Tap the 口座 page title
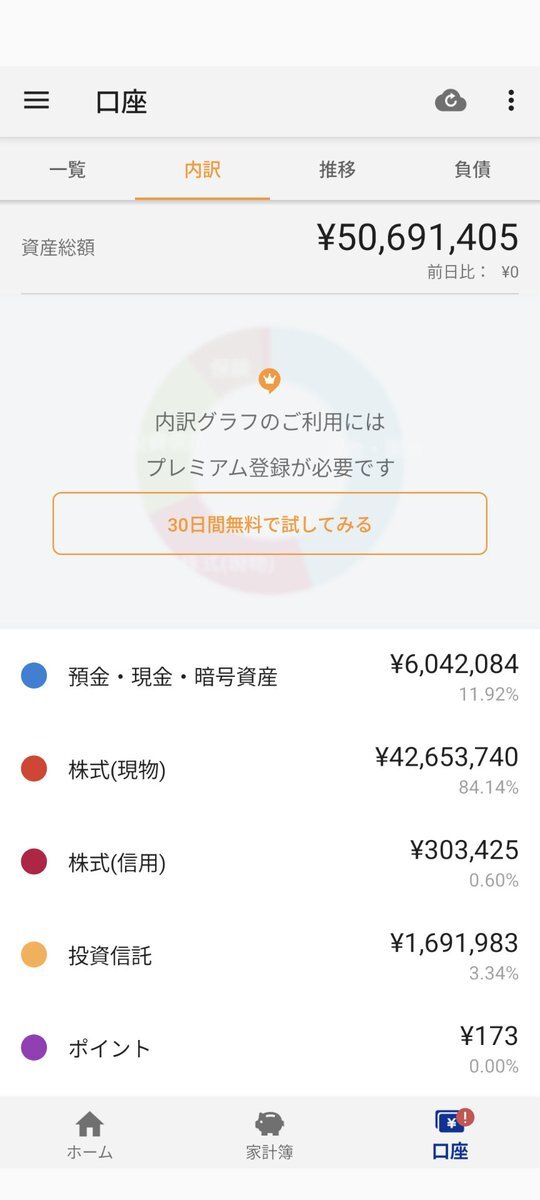This screenshot has width=540, height=1200. 122,102
